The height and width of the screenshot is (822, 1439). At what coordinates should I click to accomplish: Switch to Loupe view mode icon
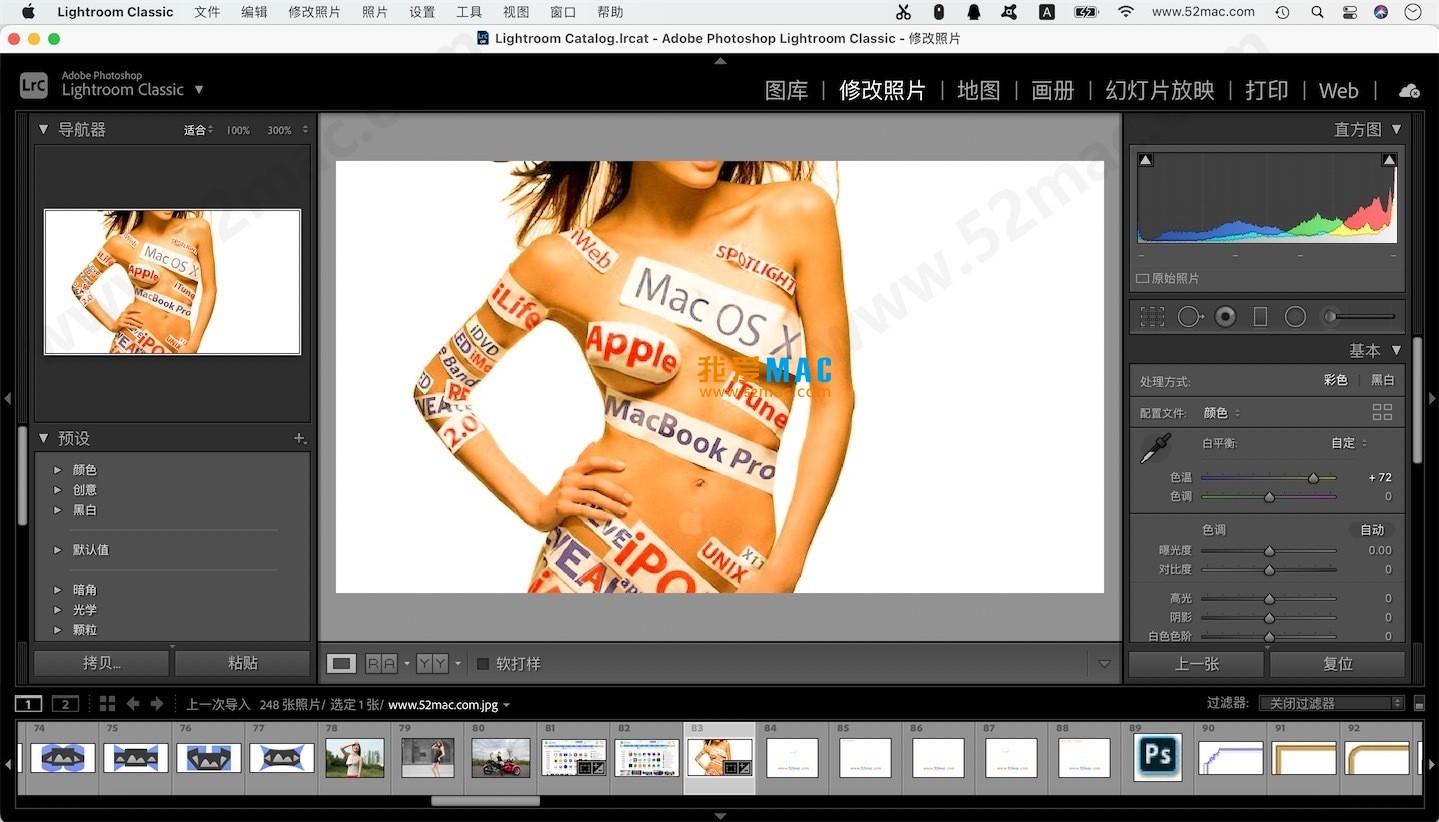[x=342, y=664]
